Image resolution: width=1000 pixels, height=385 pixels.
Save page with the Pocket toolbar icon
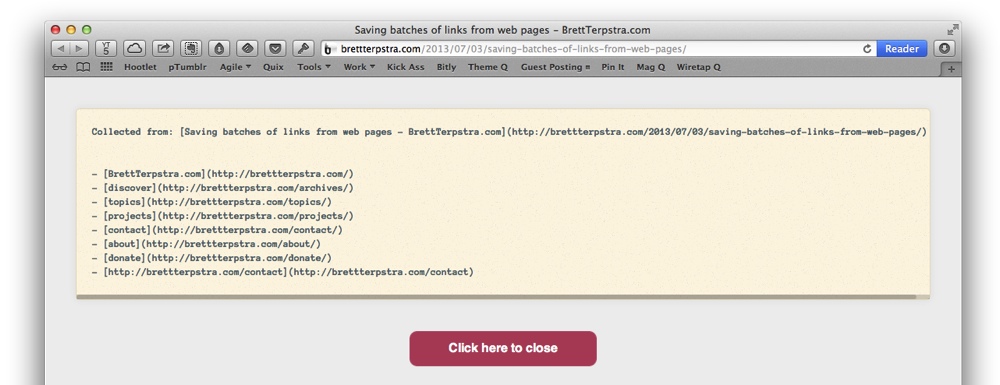275,48
